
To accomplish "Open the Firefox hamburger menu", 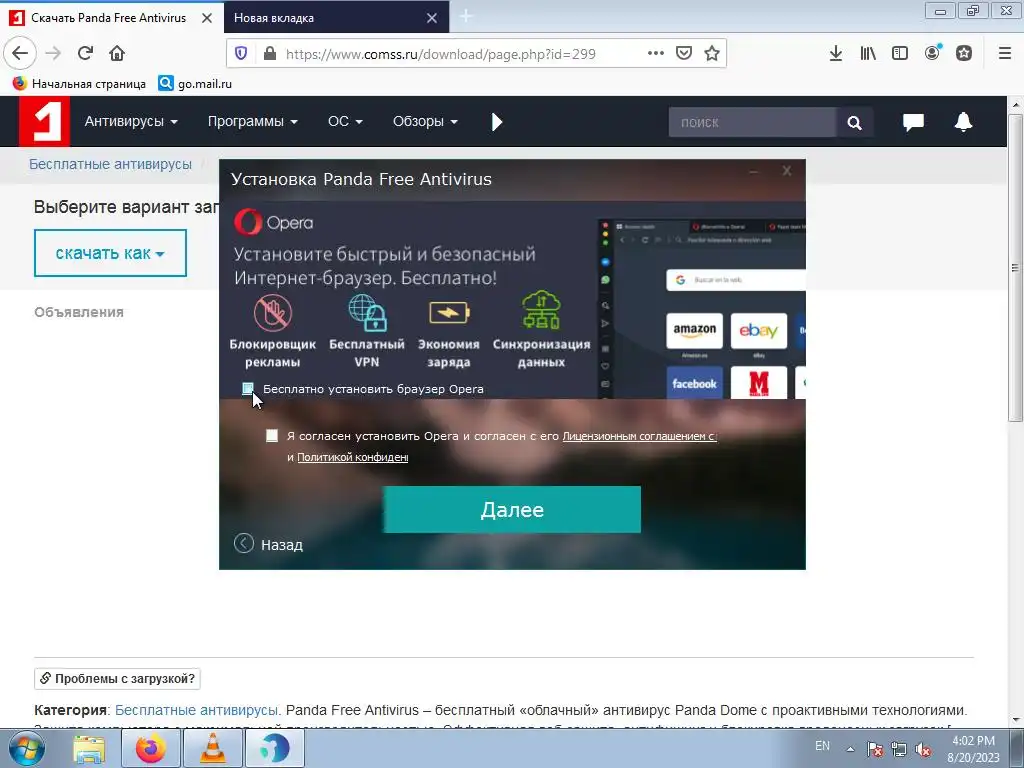I will [1005, 54].
